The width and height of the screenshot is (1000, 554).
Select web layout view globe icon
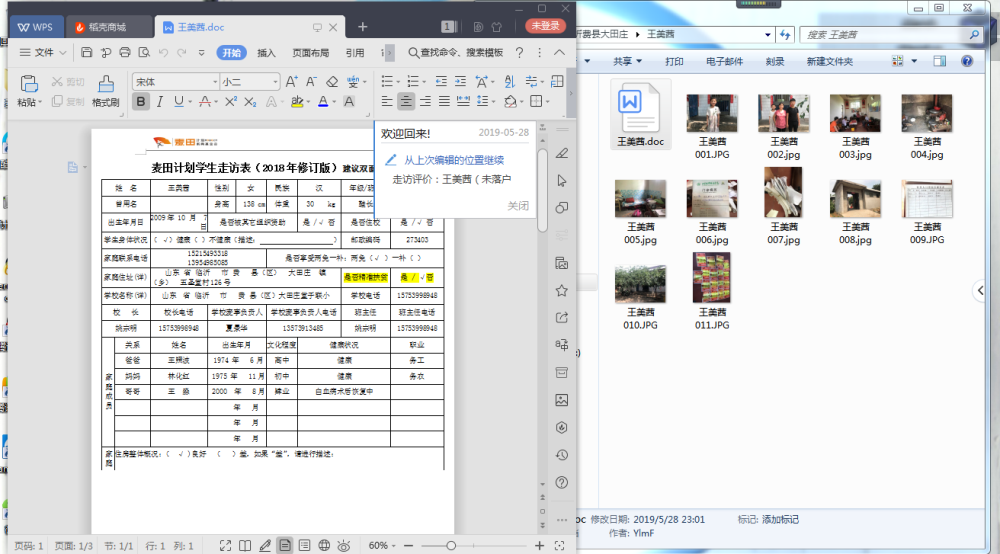point(324,546)
